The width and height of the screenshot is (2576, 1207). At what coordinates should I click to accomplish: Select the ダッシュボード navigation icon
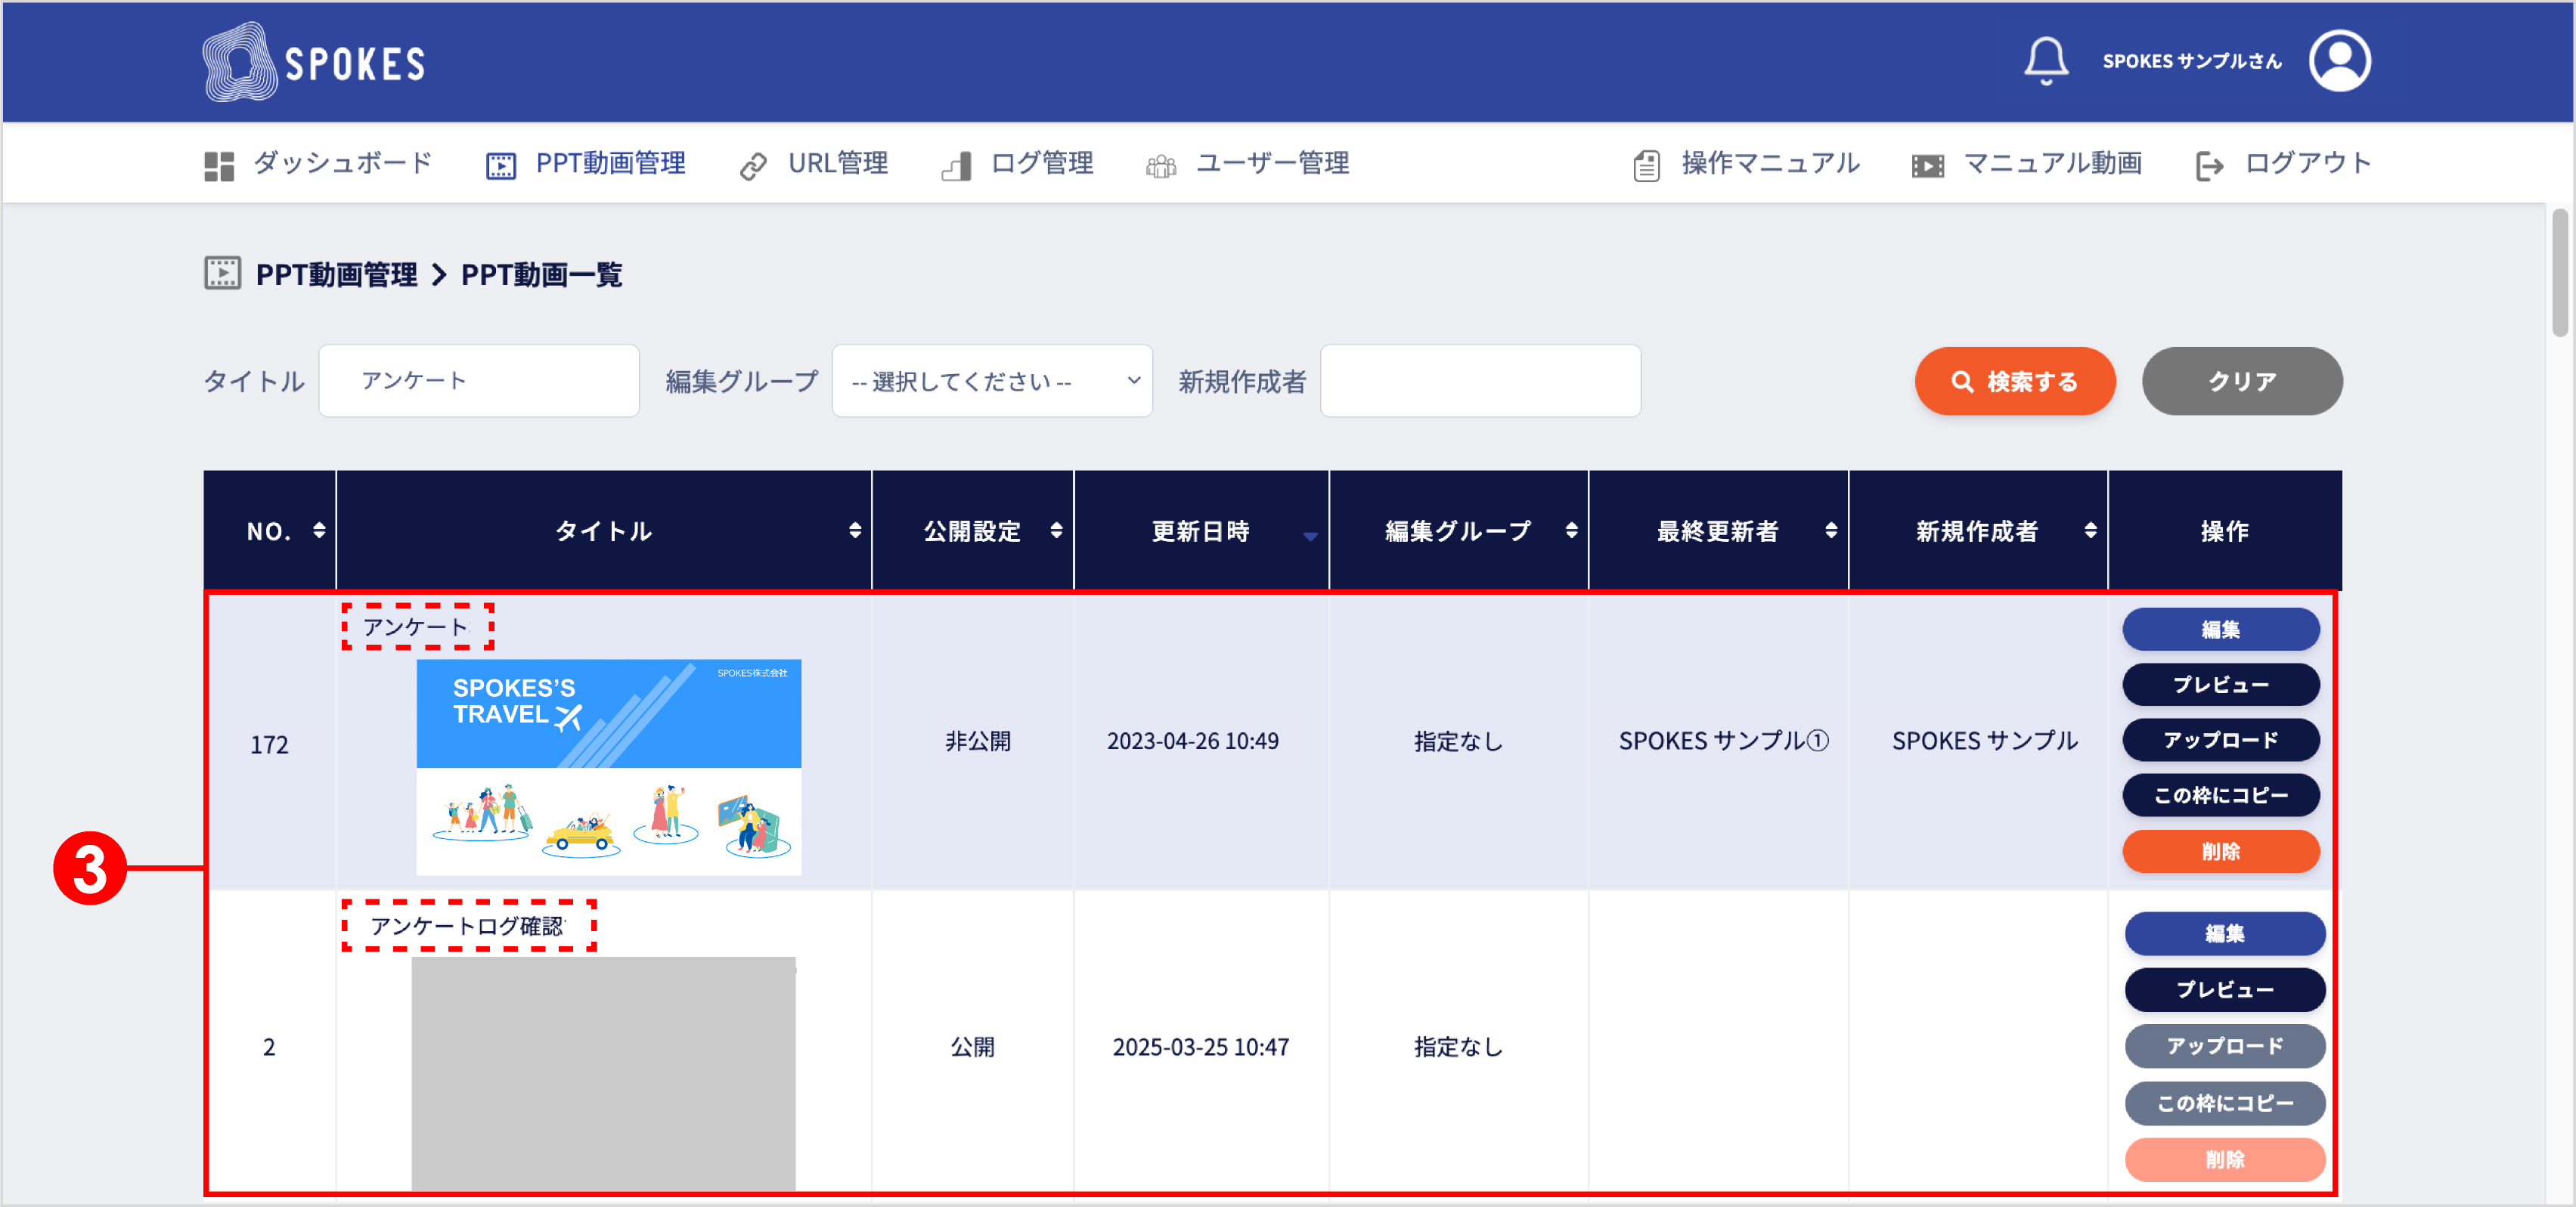click(219, 163)
